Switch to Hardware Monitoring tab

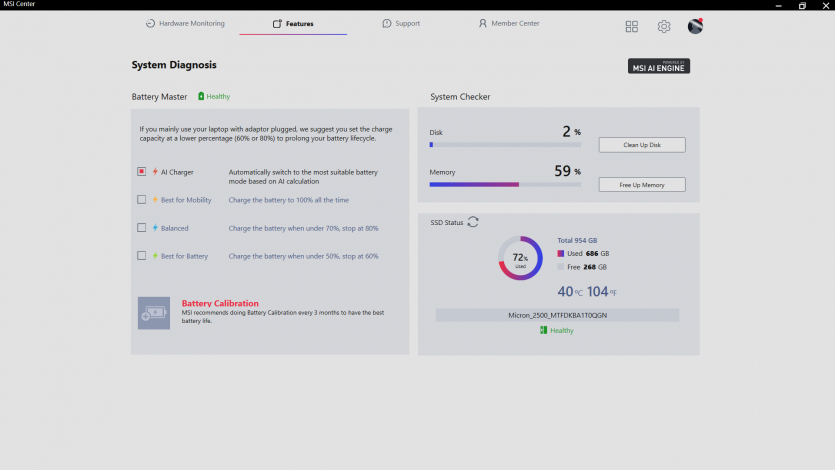[x=185, y=23]
